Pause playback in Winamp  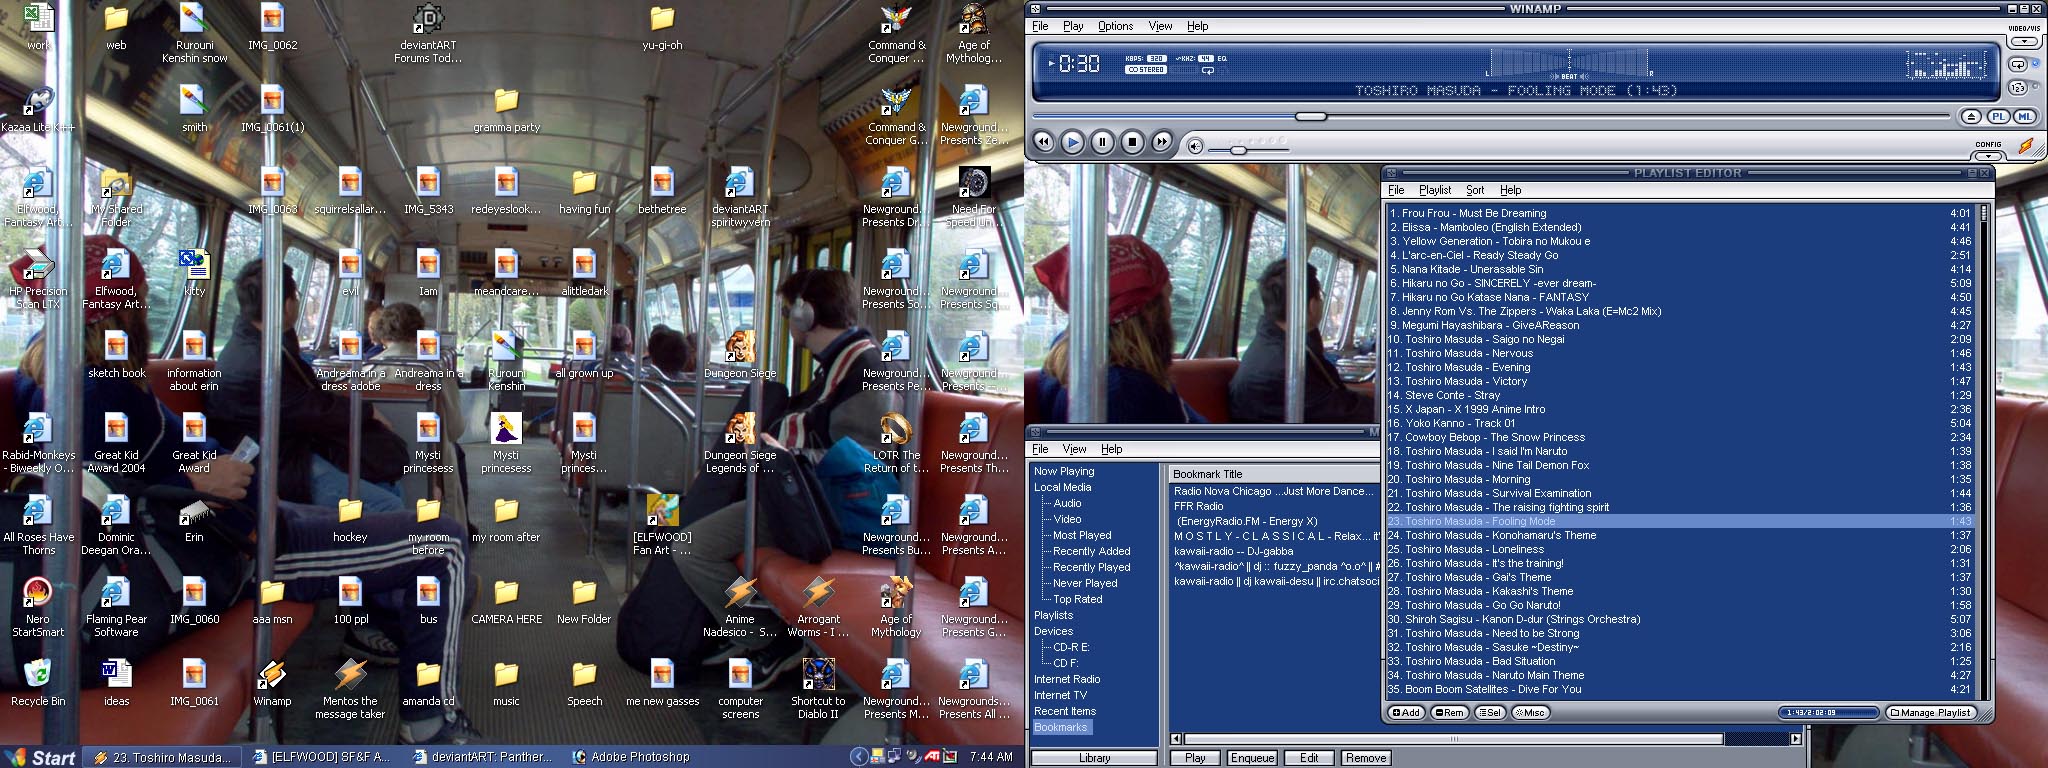point(1102,142)
